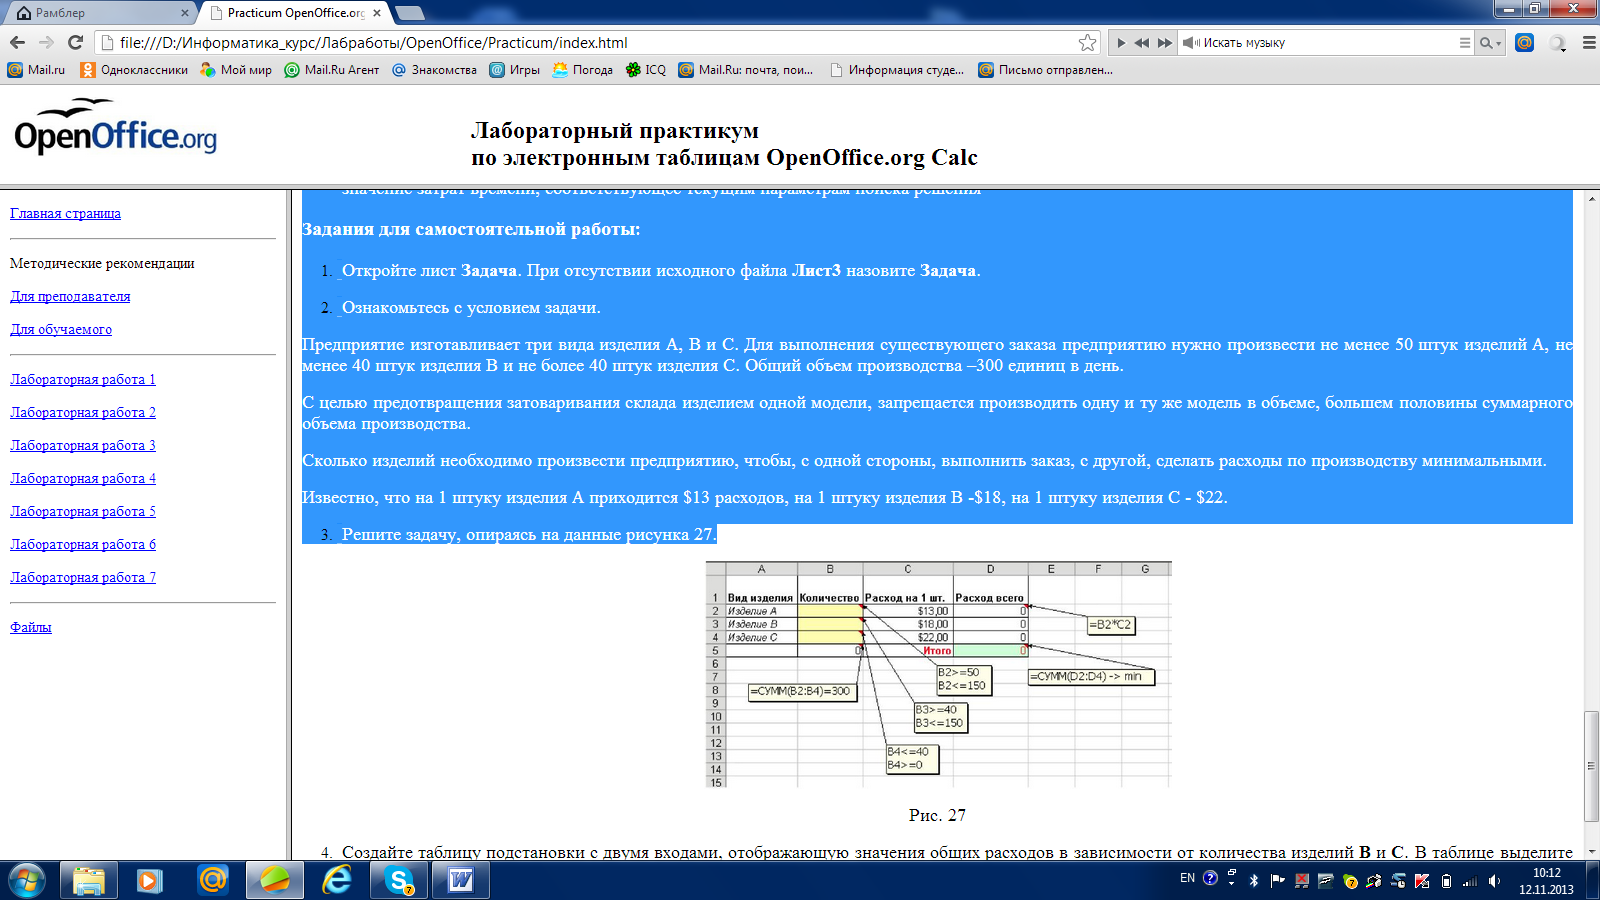Screen dimensions: 1600x900
Task: Click the OpenOffice.org logo
Action: [x=115, y=128]
